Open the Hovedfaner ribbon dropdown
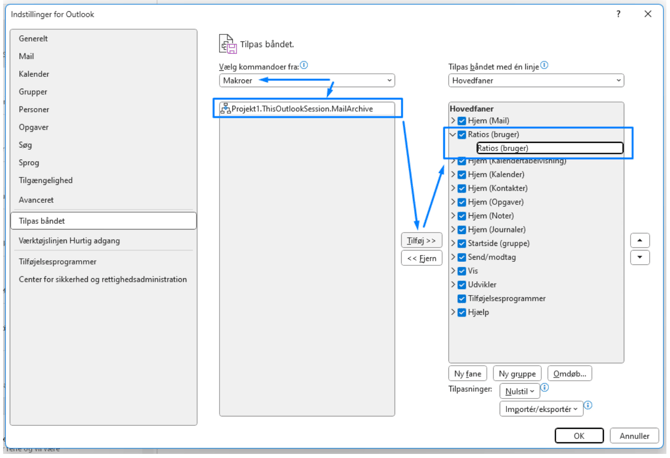Viewport: 670px width, 458px height. (536, 81)
